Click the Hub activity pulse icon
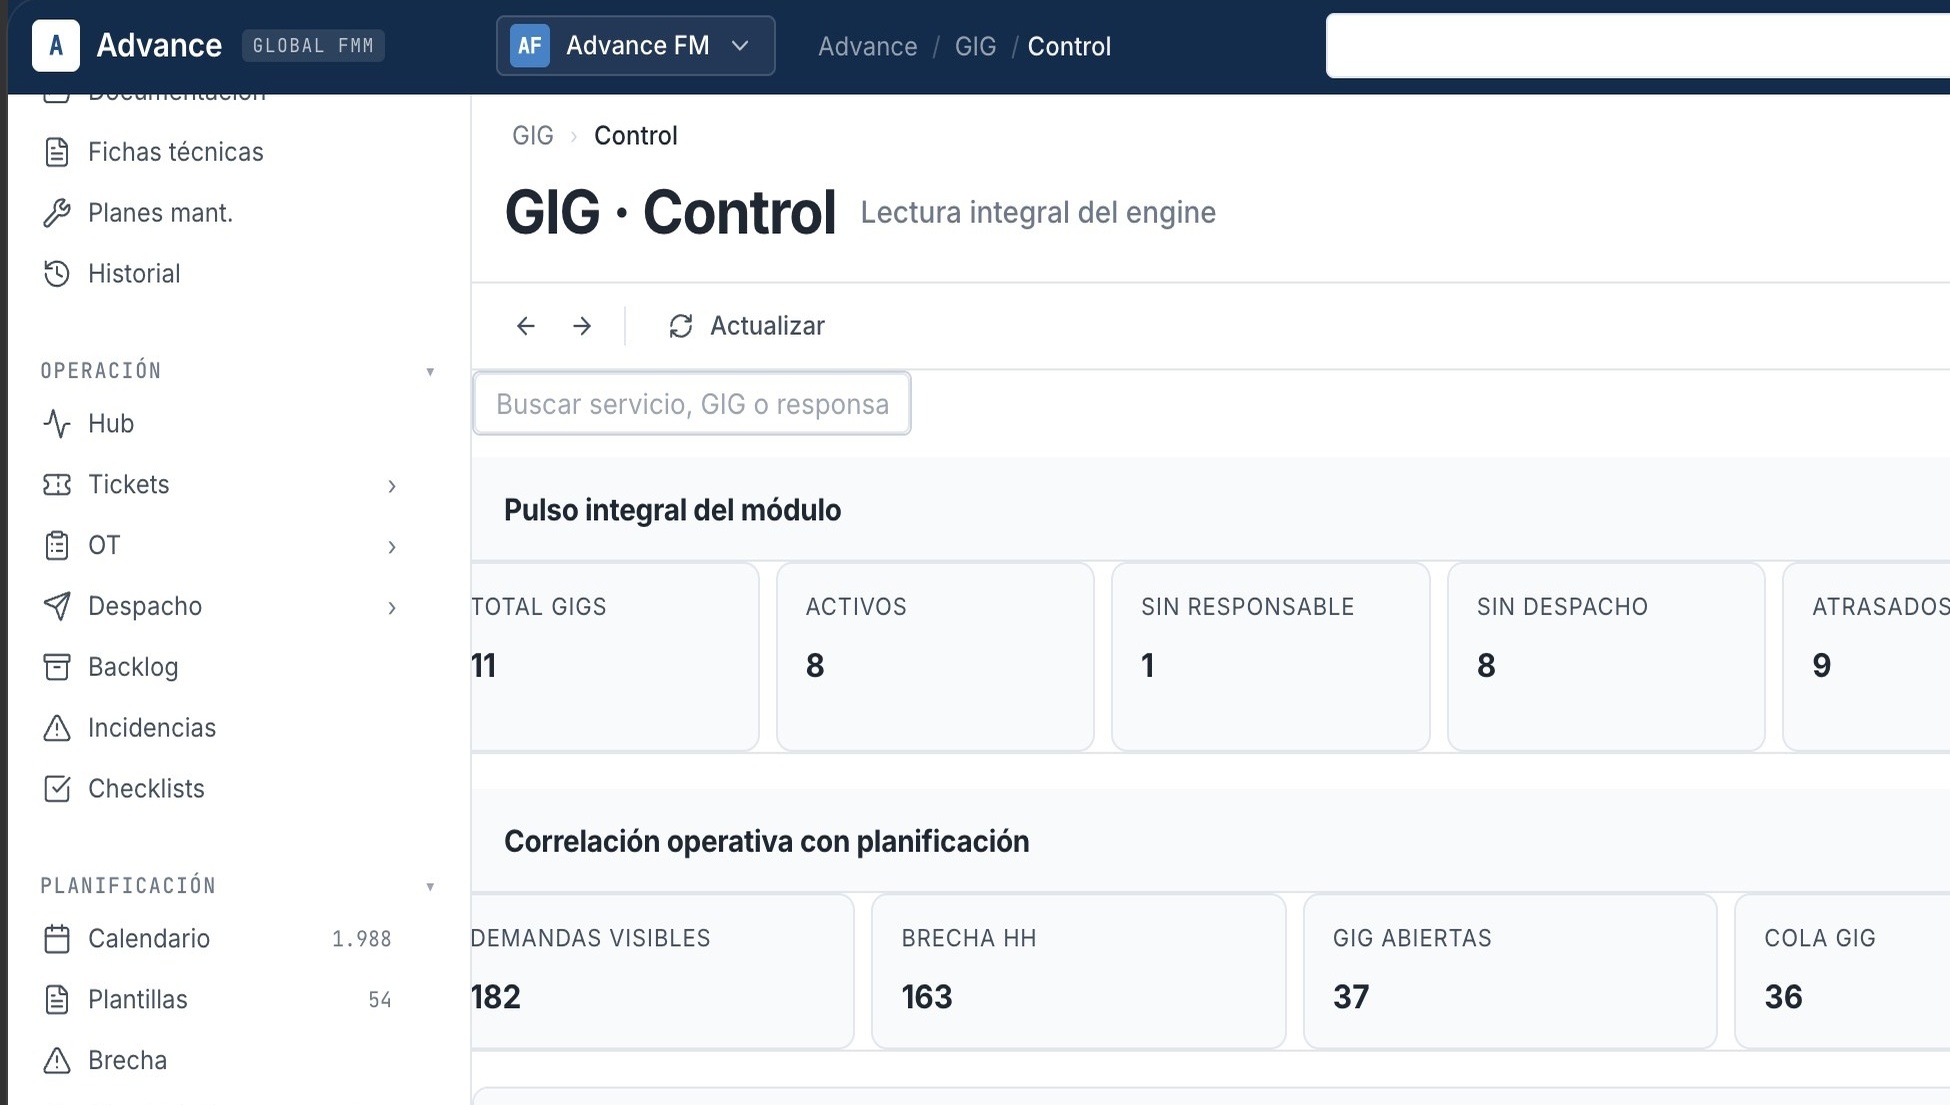Viewport: 1950px width, 1105px height. coord(57,424)
